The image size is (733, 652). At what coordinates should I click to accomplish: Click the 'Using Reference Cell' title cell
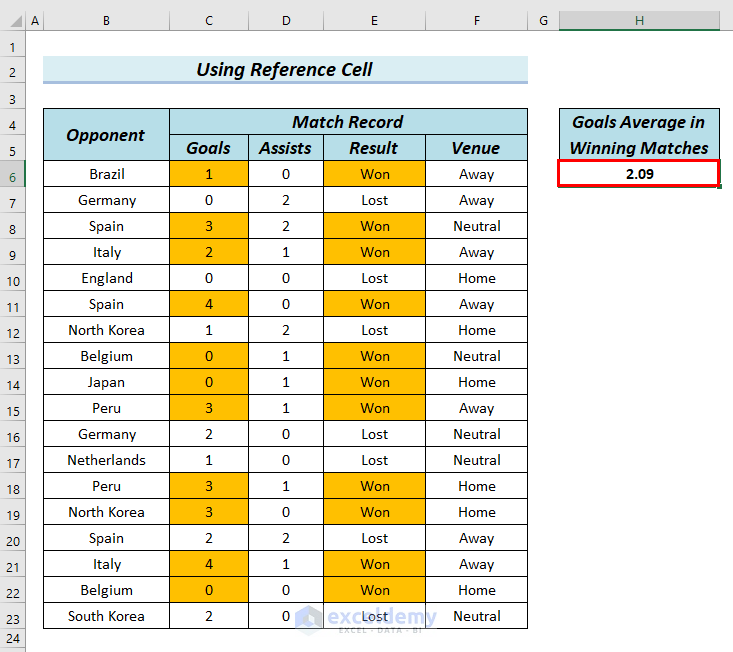[285, 70]
